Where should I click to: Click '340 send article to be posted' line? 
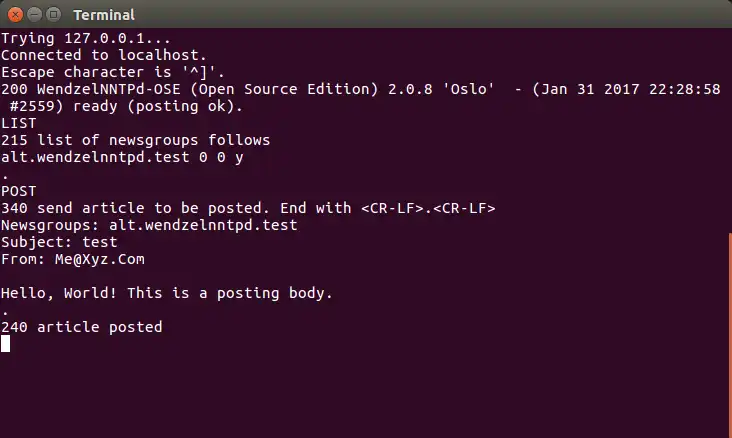click(x=248, y=208)
